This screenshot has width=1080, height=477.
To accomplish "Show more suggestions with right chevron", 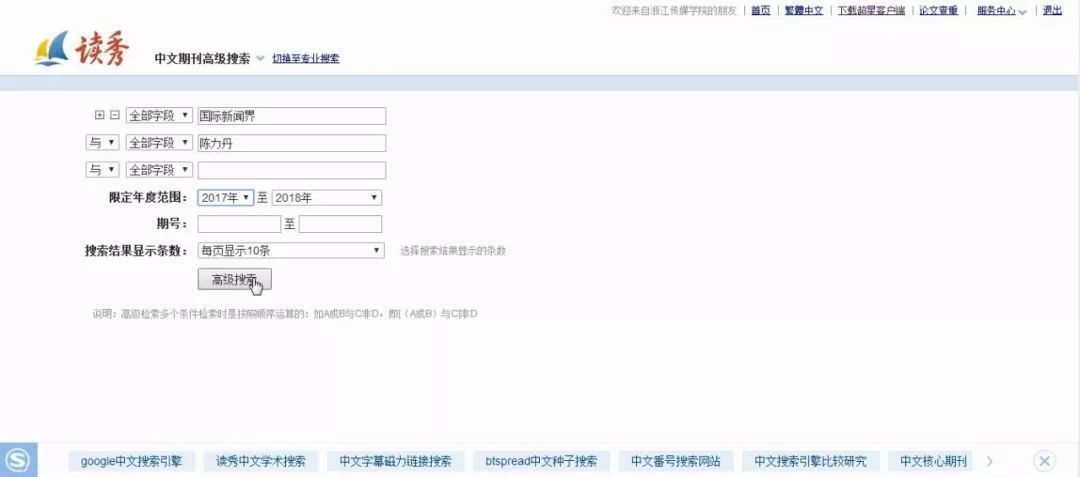I will click(990, 460).
